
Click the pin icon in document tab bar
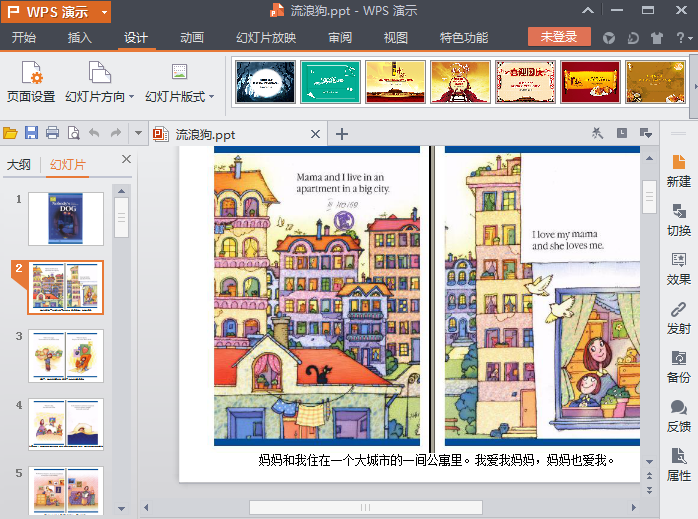[597, 133]
